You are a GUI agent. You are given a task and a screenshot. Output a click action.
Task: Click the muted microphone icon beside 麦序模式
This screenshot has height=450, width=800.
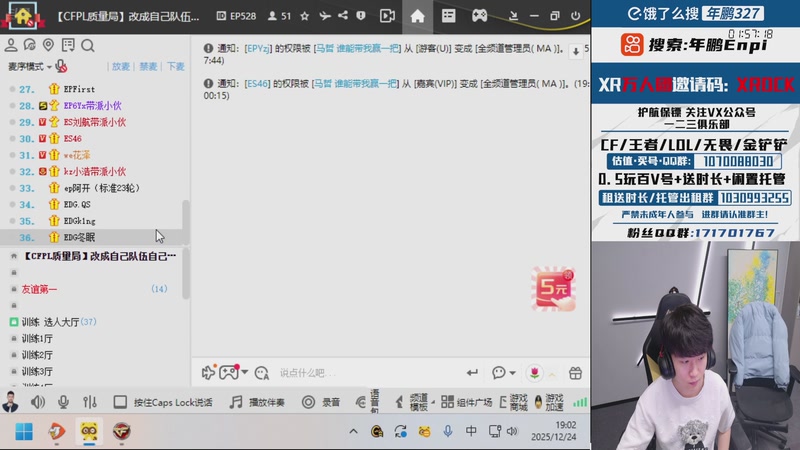(x=61, y=66)
